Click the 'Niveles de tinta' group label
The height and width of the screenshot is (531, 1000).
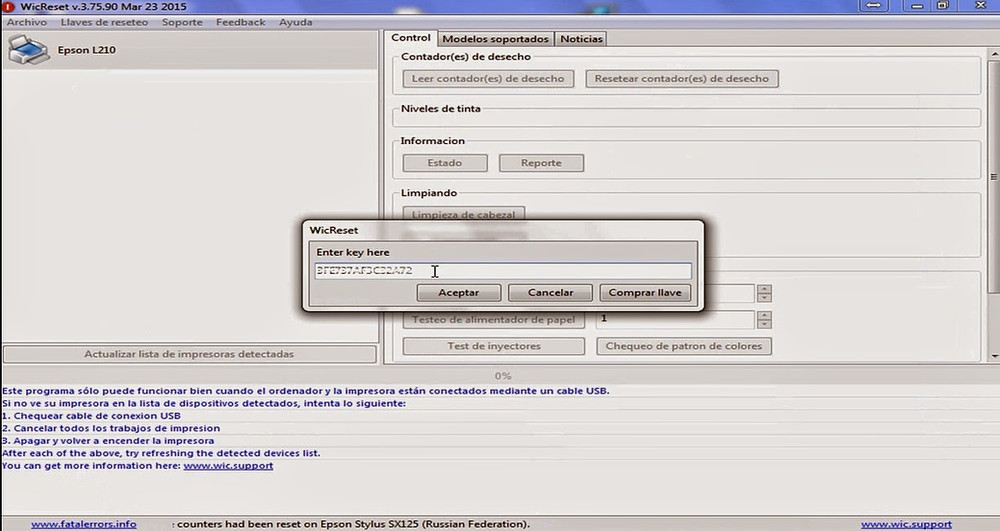(441, 108)
